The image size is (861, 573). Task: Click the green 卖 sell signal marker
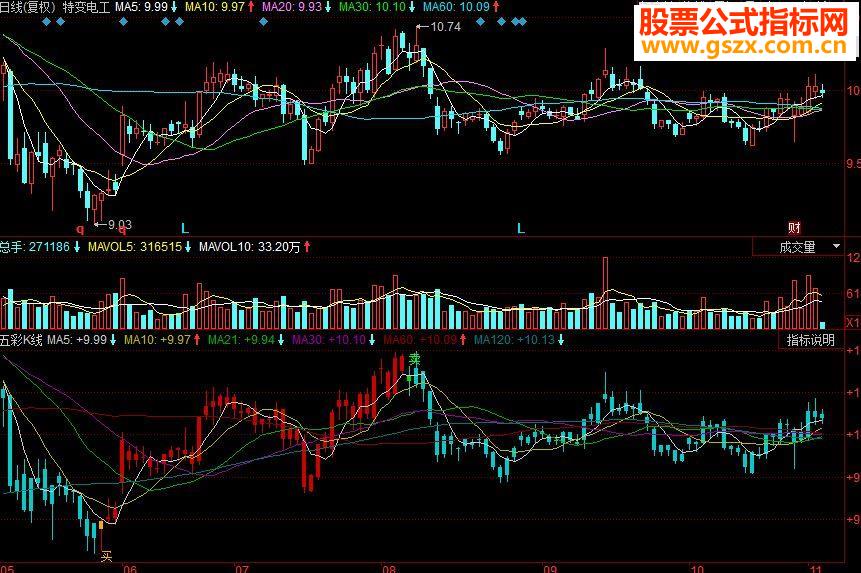(x=415, y=360)
